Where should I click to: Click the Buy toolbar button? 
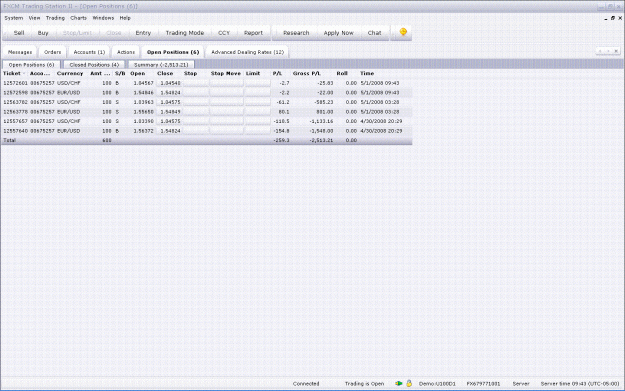coord(43,33)
